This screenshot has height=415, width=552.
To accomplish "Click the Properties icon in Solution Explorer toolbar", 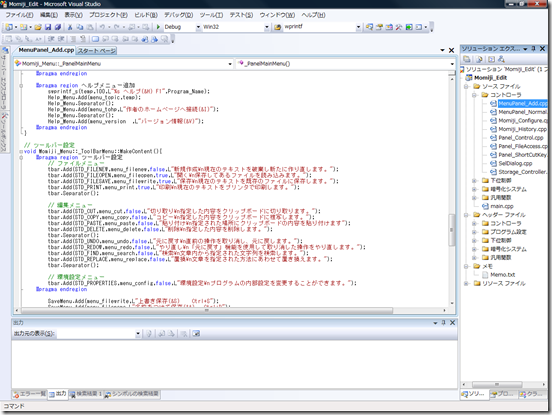I will pos(467,59).
